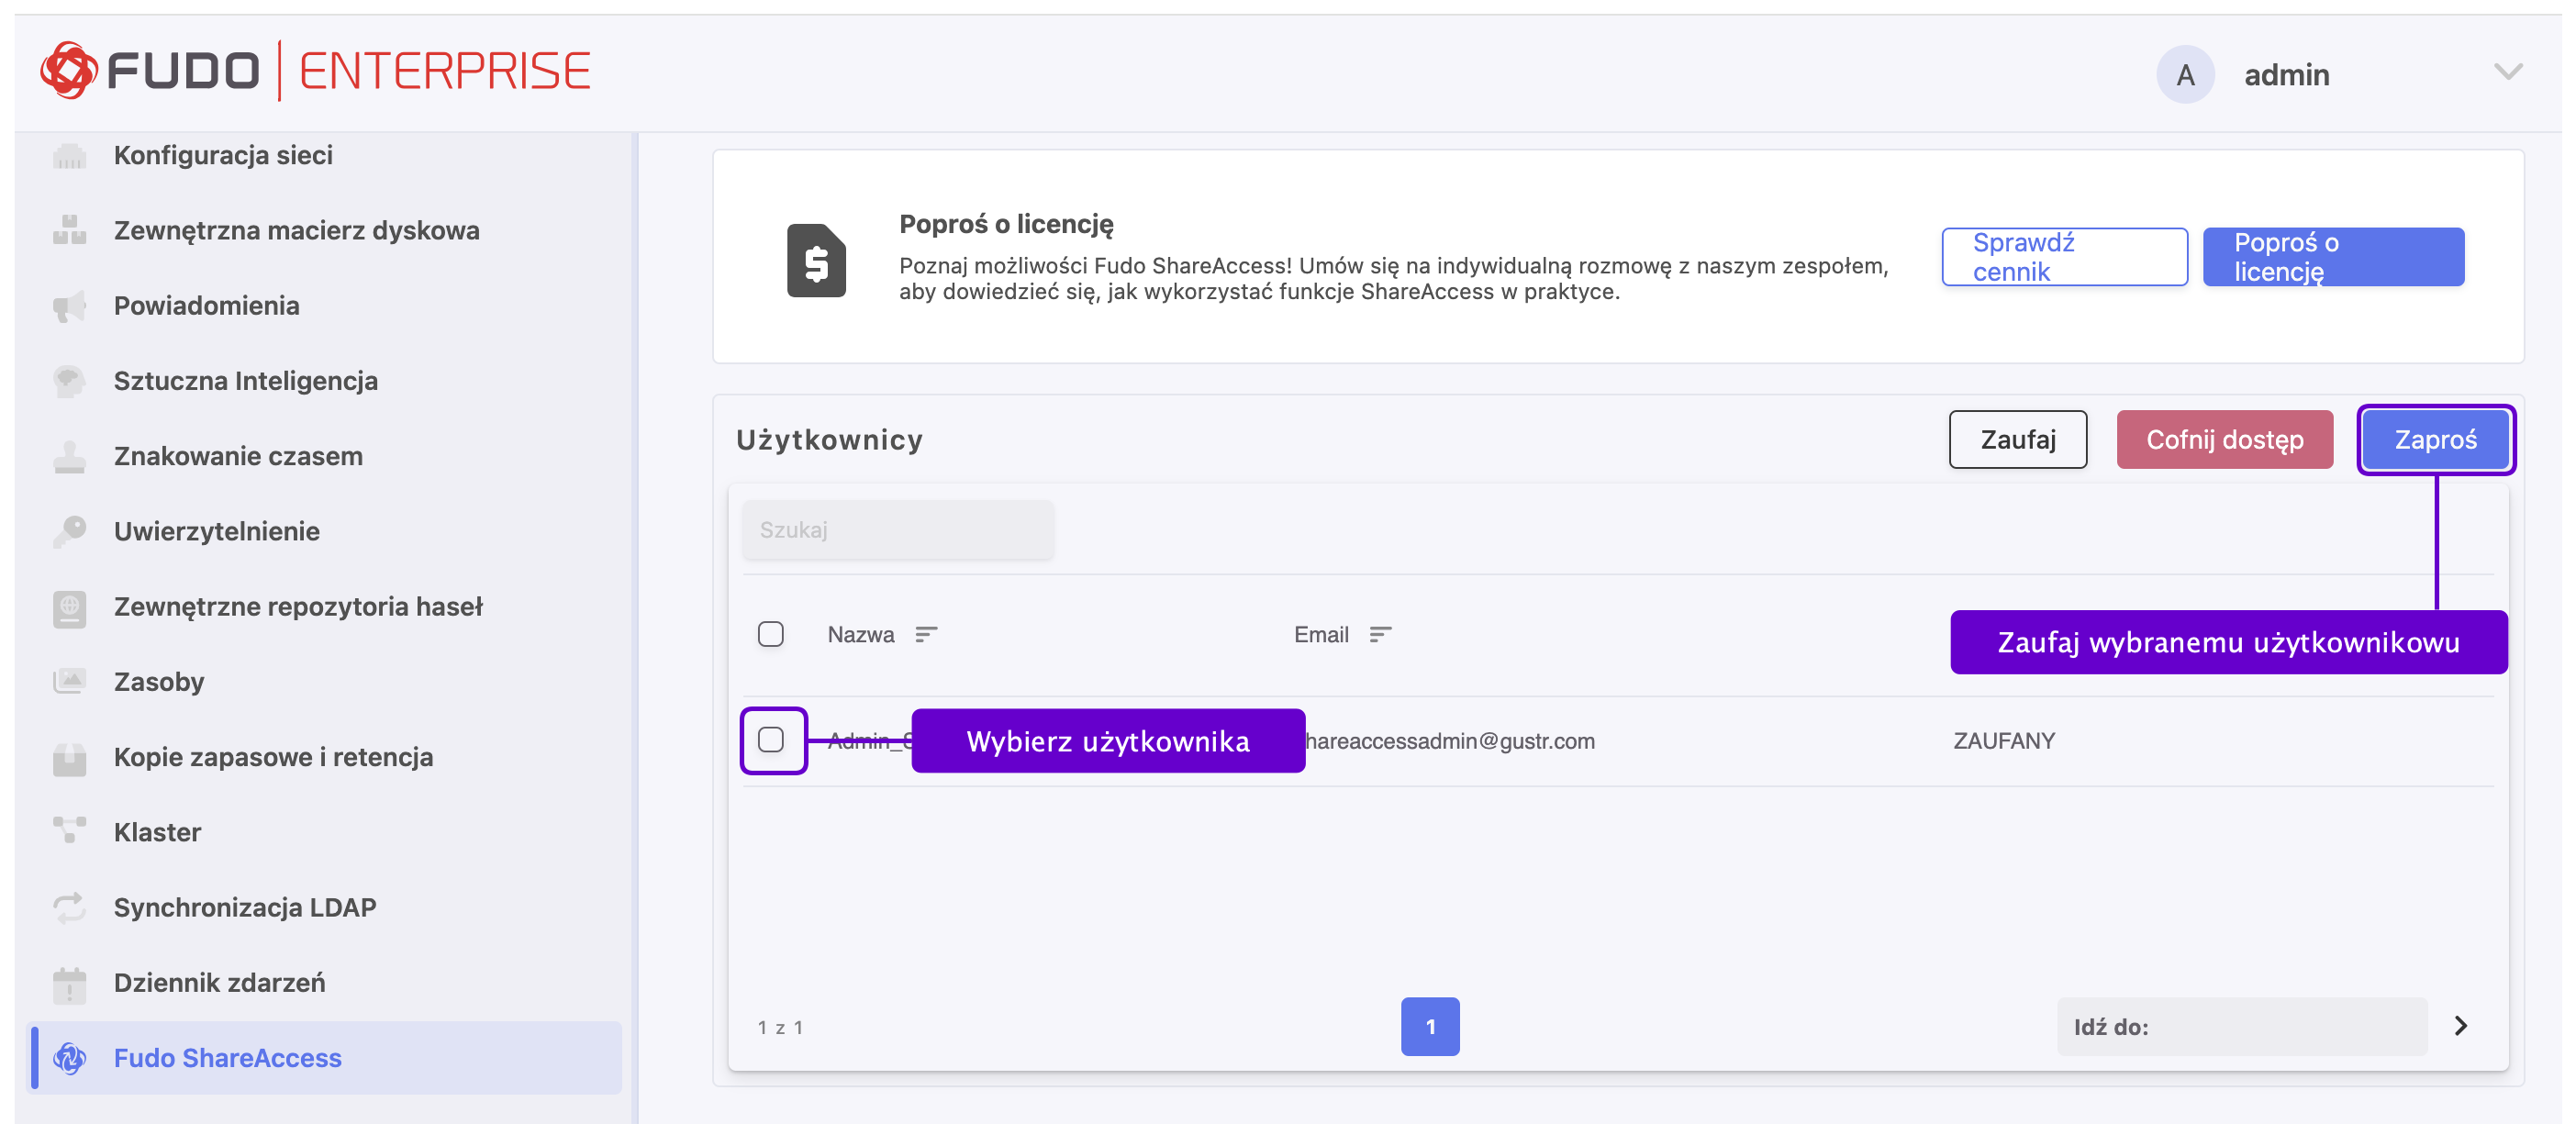Click the Sztuczna Inteligencja brain icon
The image size is (2576, 1146).
point(69,381)
